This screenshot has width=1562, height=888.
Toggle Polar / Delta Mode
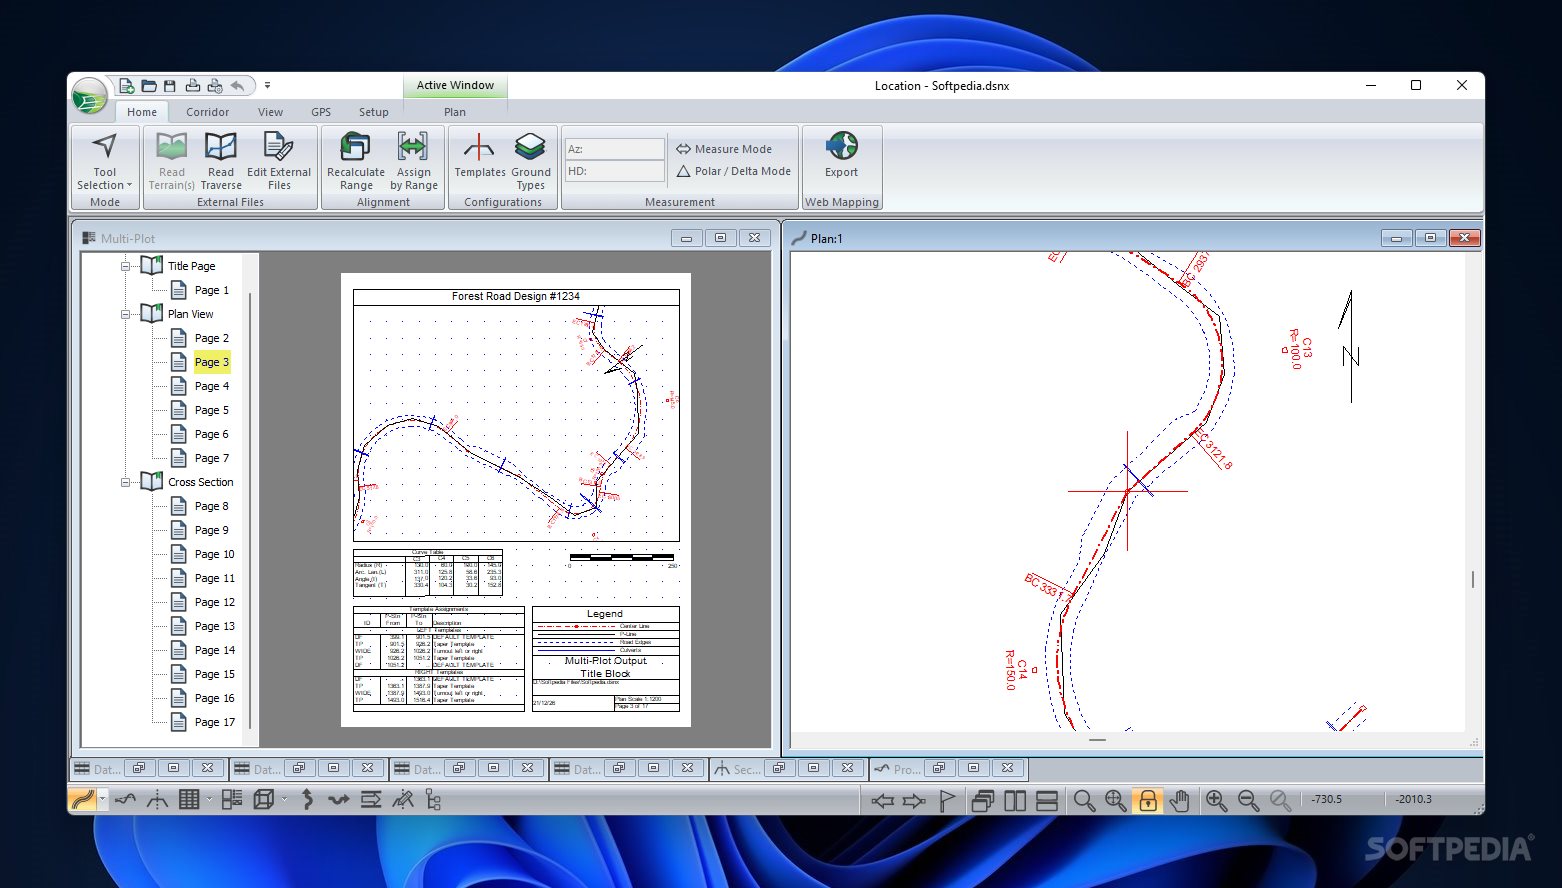734,171
